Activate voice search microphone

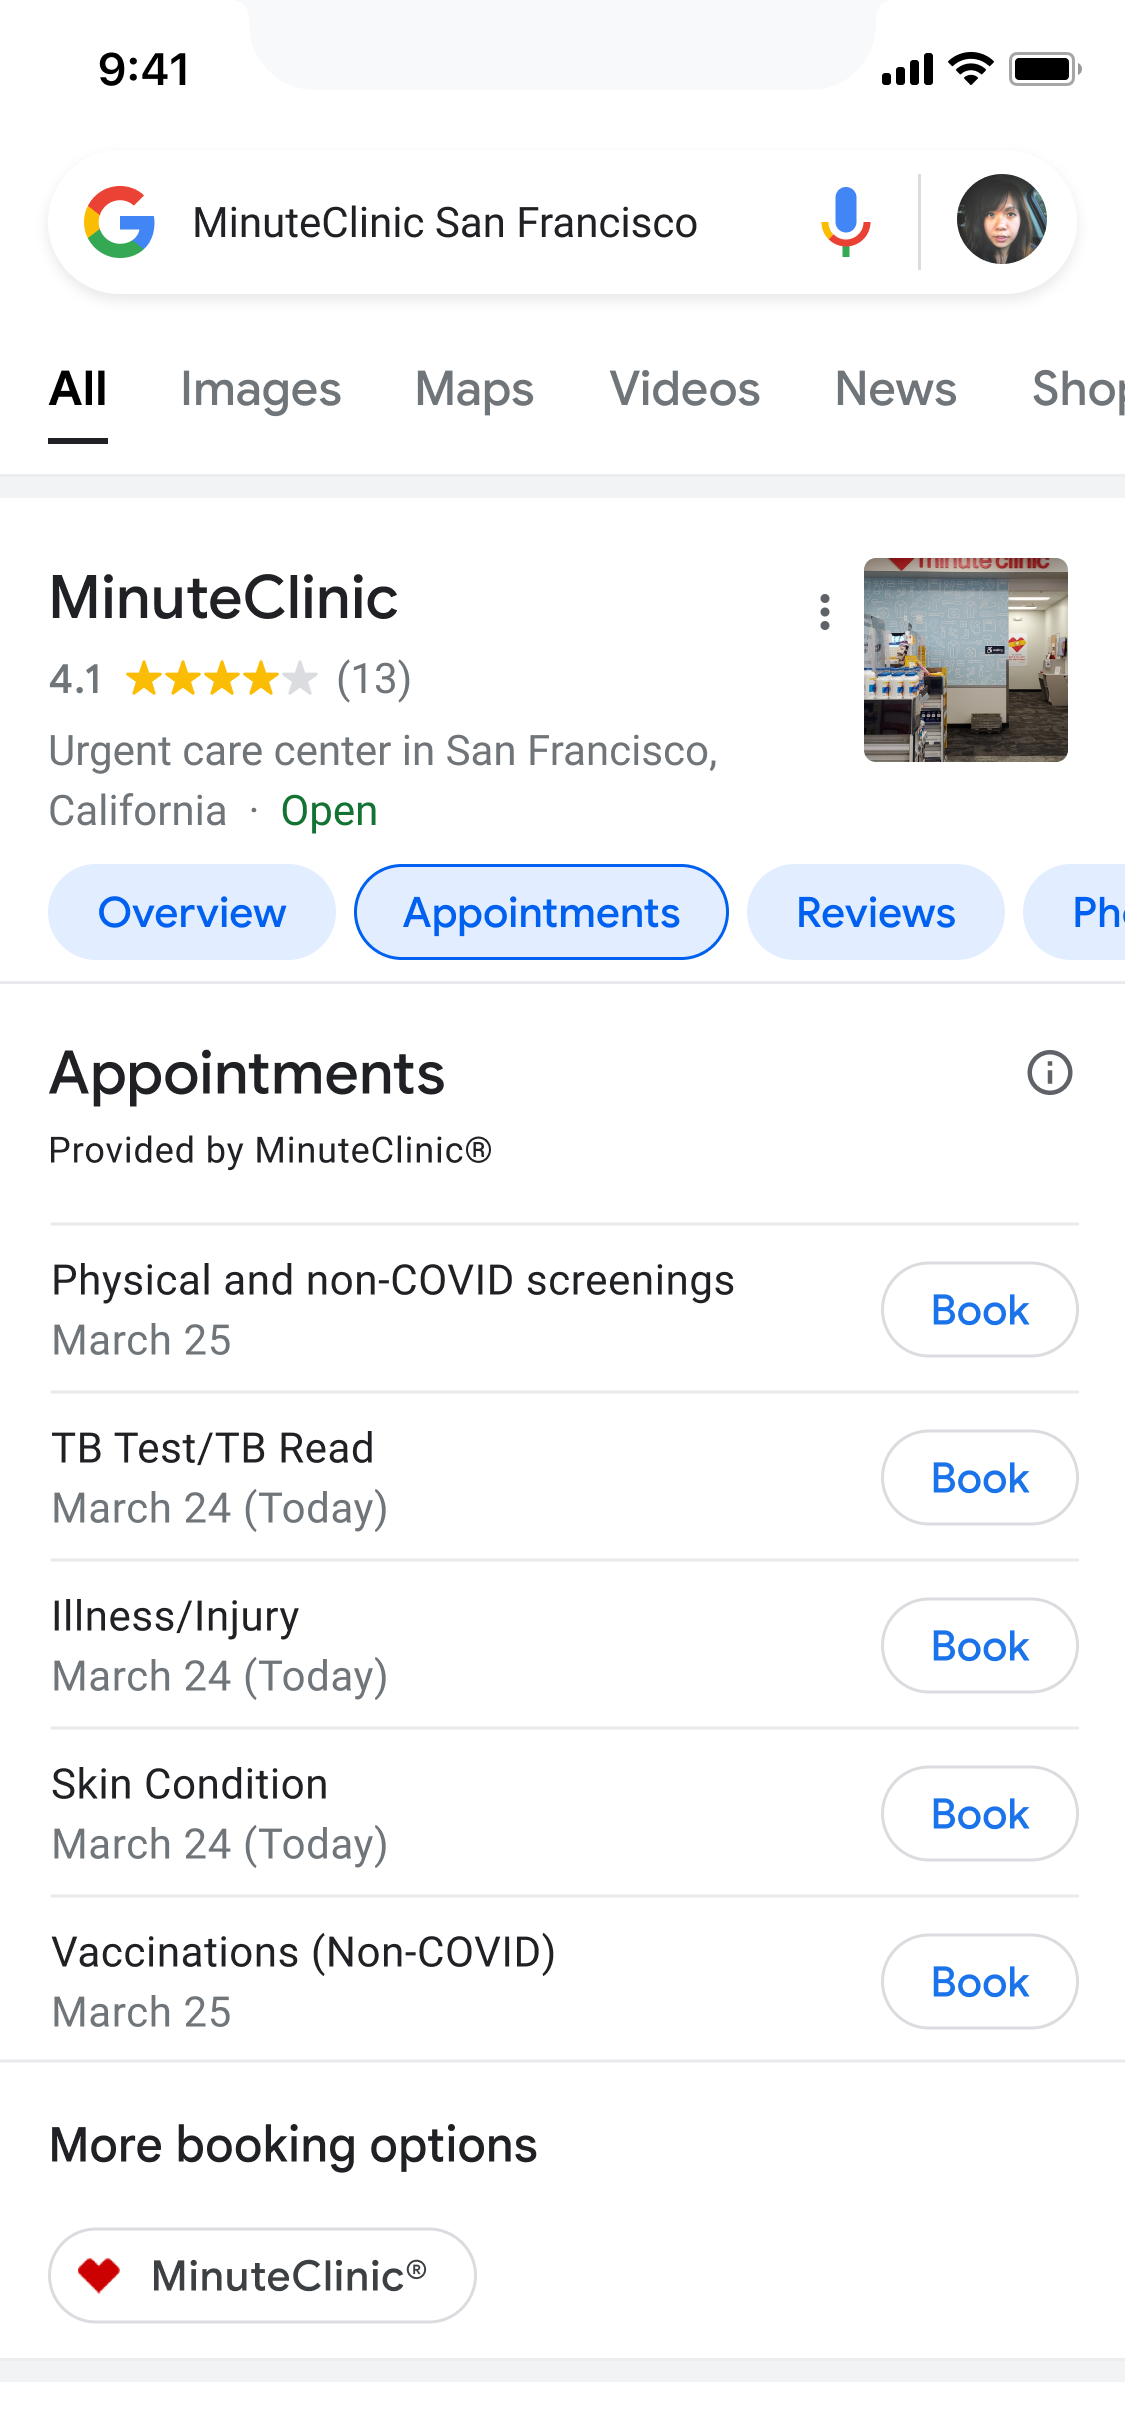pos(846,222)
